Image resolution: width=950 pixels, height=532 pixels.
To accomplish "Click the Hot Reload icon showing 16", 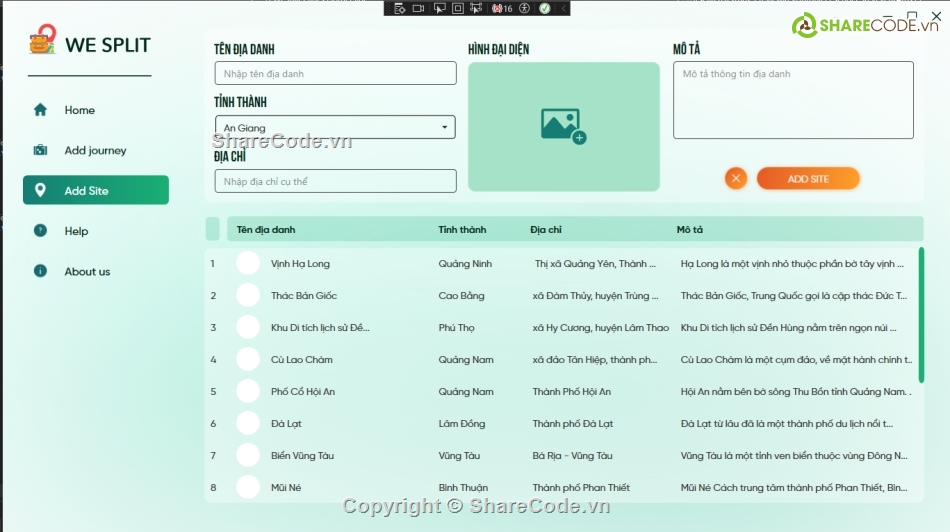I will coord(501,8).
